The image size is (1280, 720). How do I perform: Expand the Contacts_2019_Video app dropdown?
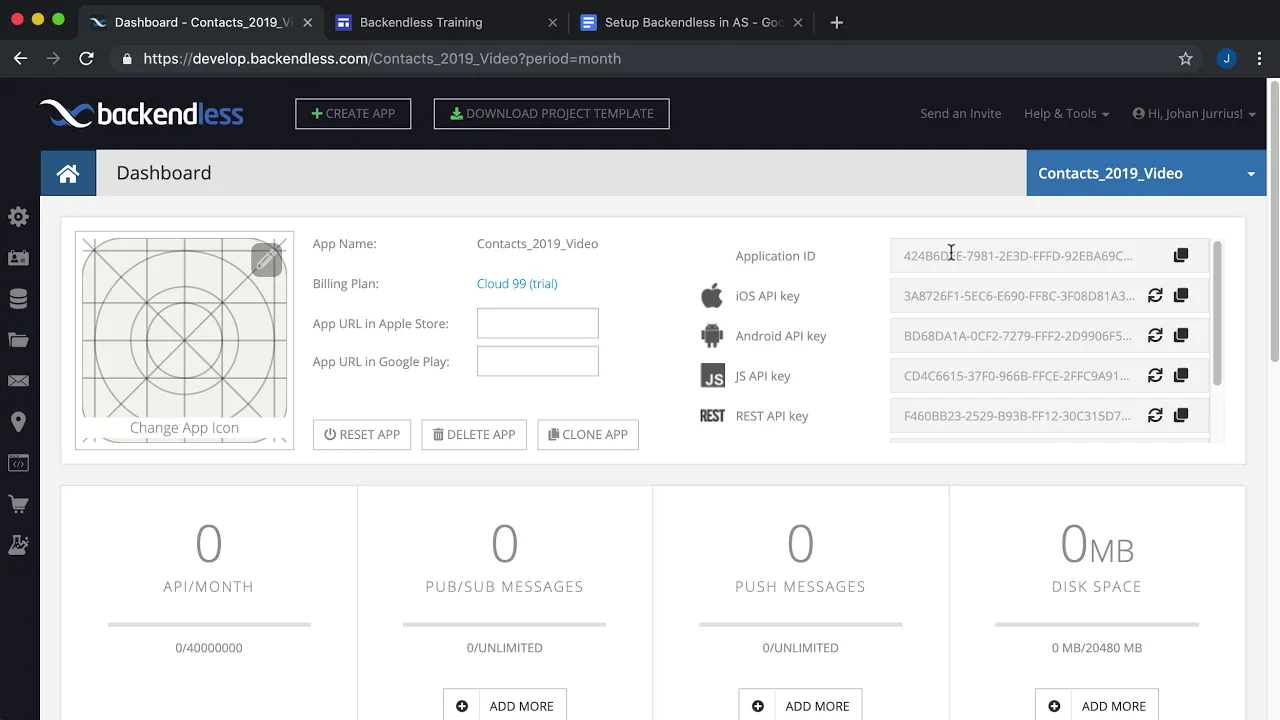point(1146,173)
